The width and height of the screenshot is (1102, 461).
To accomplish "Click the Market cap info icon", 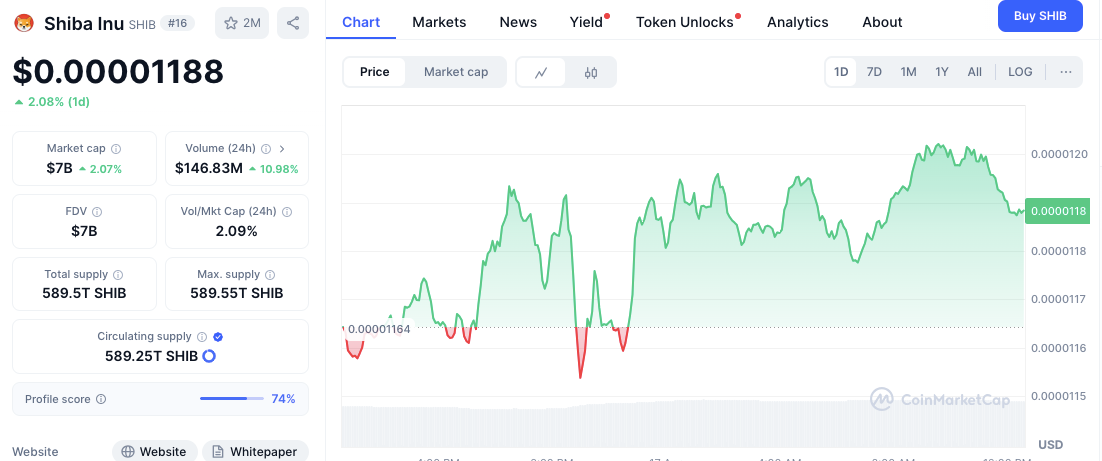I will (x=116, y=149).
